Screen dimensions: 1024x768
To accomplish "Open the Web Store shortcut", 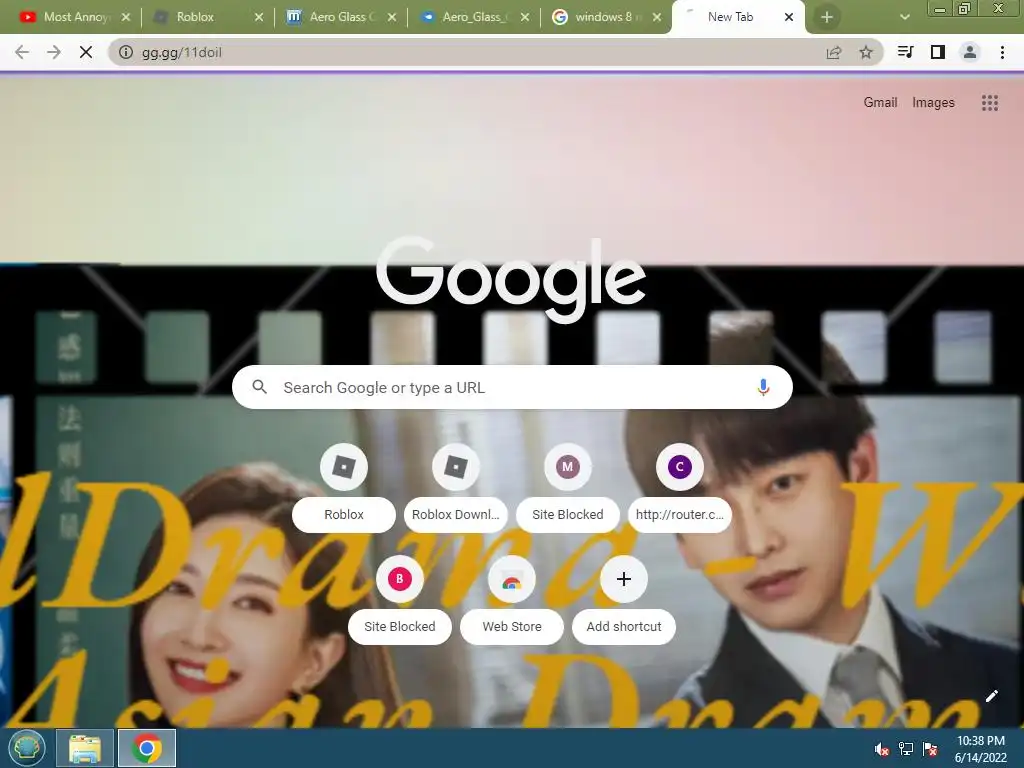I will point(511,600).
